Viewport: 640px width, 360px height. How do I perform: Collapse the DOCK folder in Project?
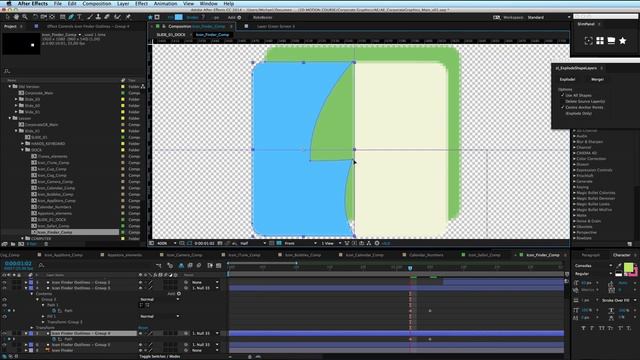click(22, 150)
